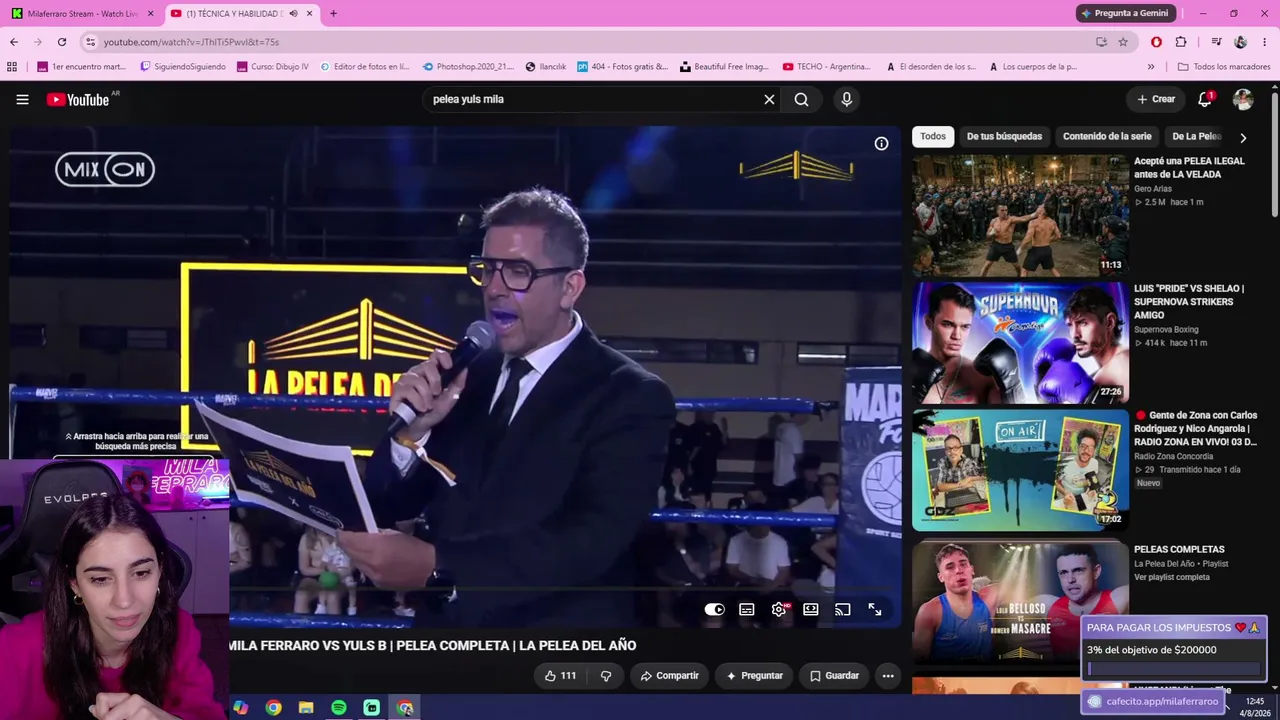Open the Radio Zona Concordia channel name
This screenshot has width=1280, height=720.
click(x=1174, y=456)
